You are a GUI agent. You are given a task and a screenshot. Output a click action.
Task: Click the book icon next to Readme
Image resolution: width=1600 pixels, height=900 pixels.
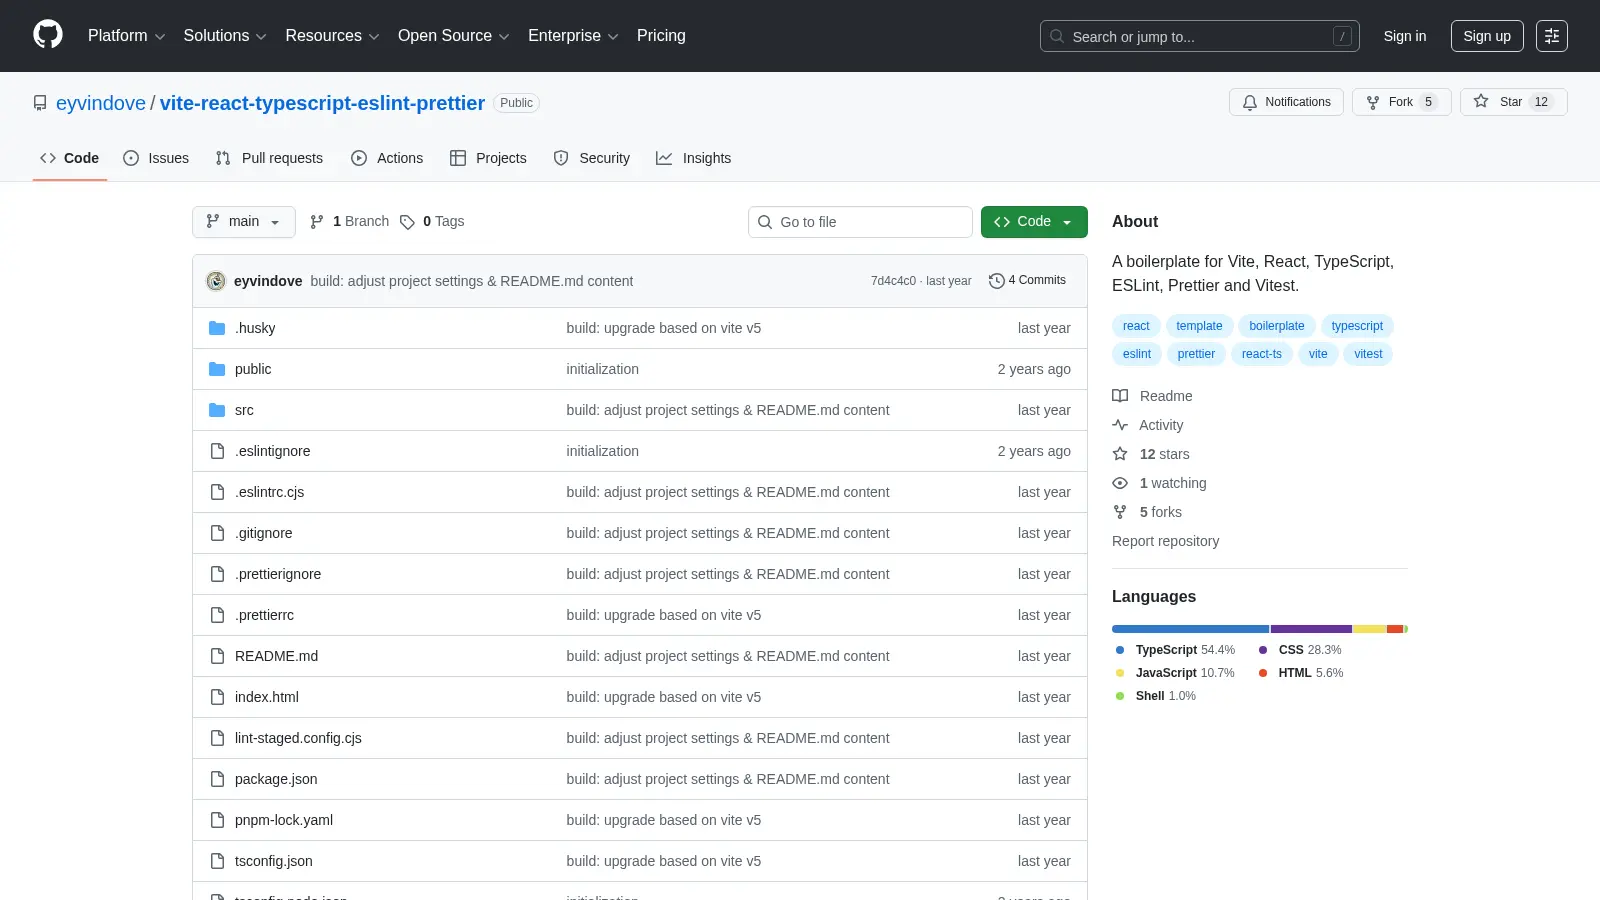(1120, 396)
